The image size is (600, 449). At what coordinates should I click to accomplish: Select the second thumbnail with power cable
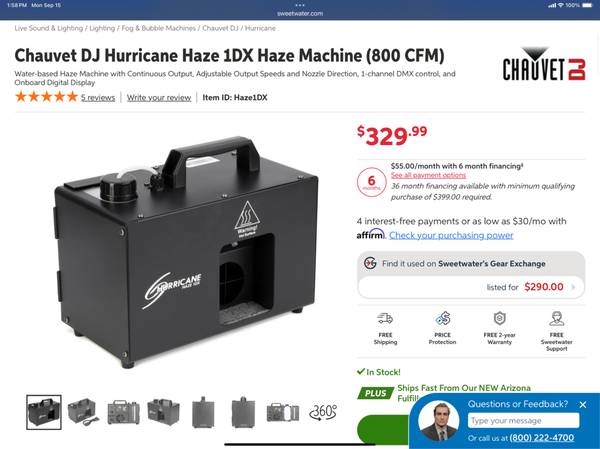84,412
